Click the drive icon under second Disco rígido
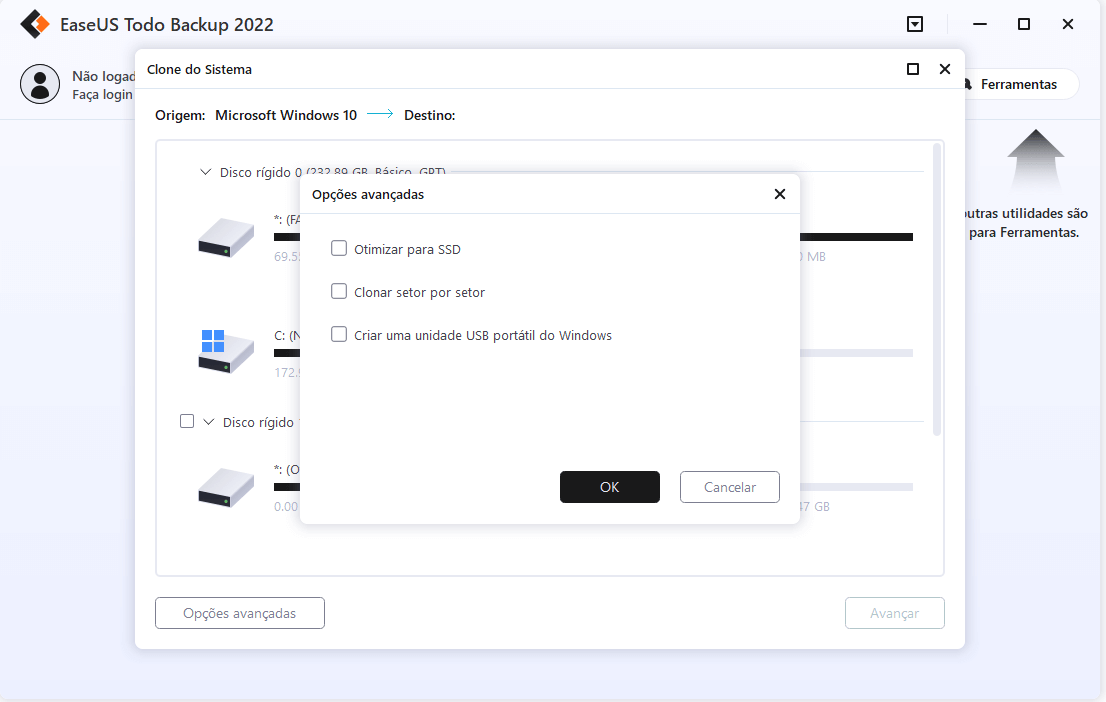1106x702 pixels. coord(226,487)
